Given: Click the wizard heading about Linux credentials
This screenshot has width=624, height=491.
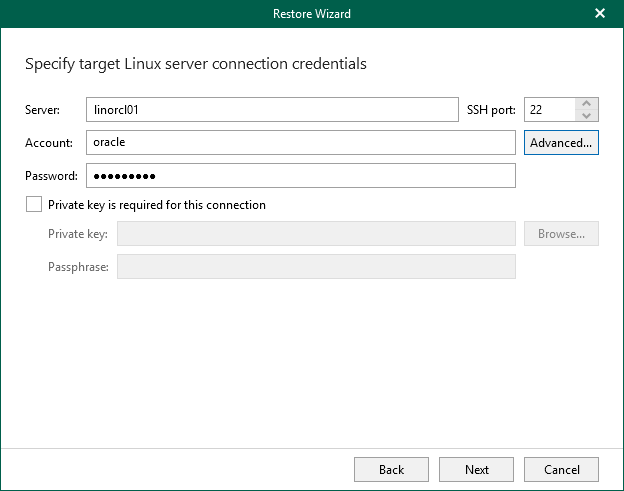Looking at the screenshot, I should click(x=195, y=64).
